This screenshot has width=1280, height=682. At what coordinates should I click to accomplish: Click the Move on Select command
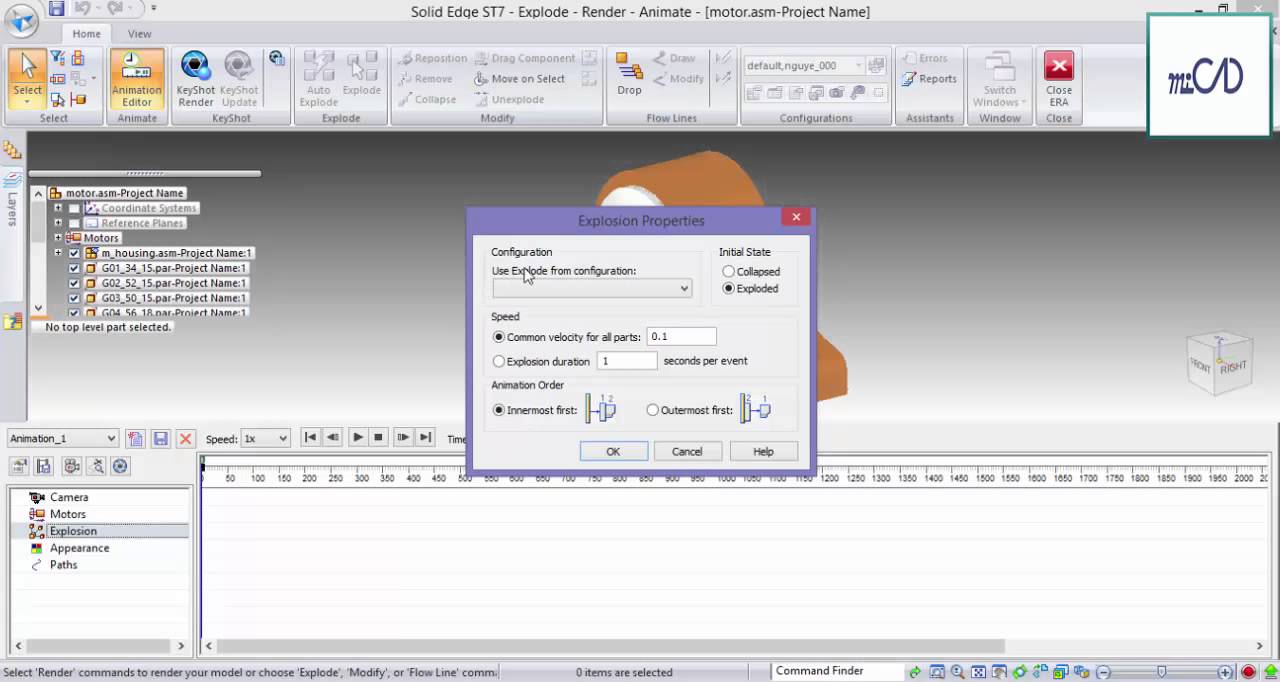[x=520, y=79]
